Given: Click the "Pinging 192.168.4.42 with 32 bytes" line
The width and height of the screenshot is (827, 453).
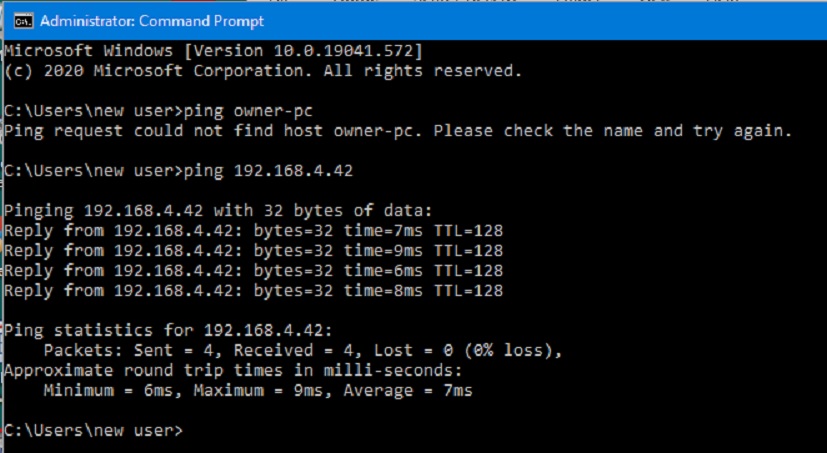Looking at the screenshot, I should coord(218,210).
